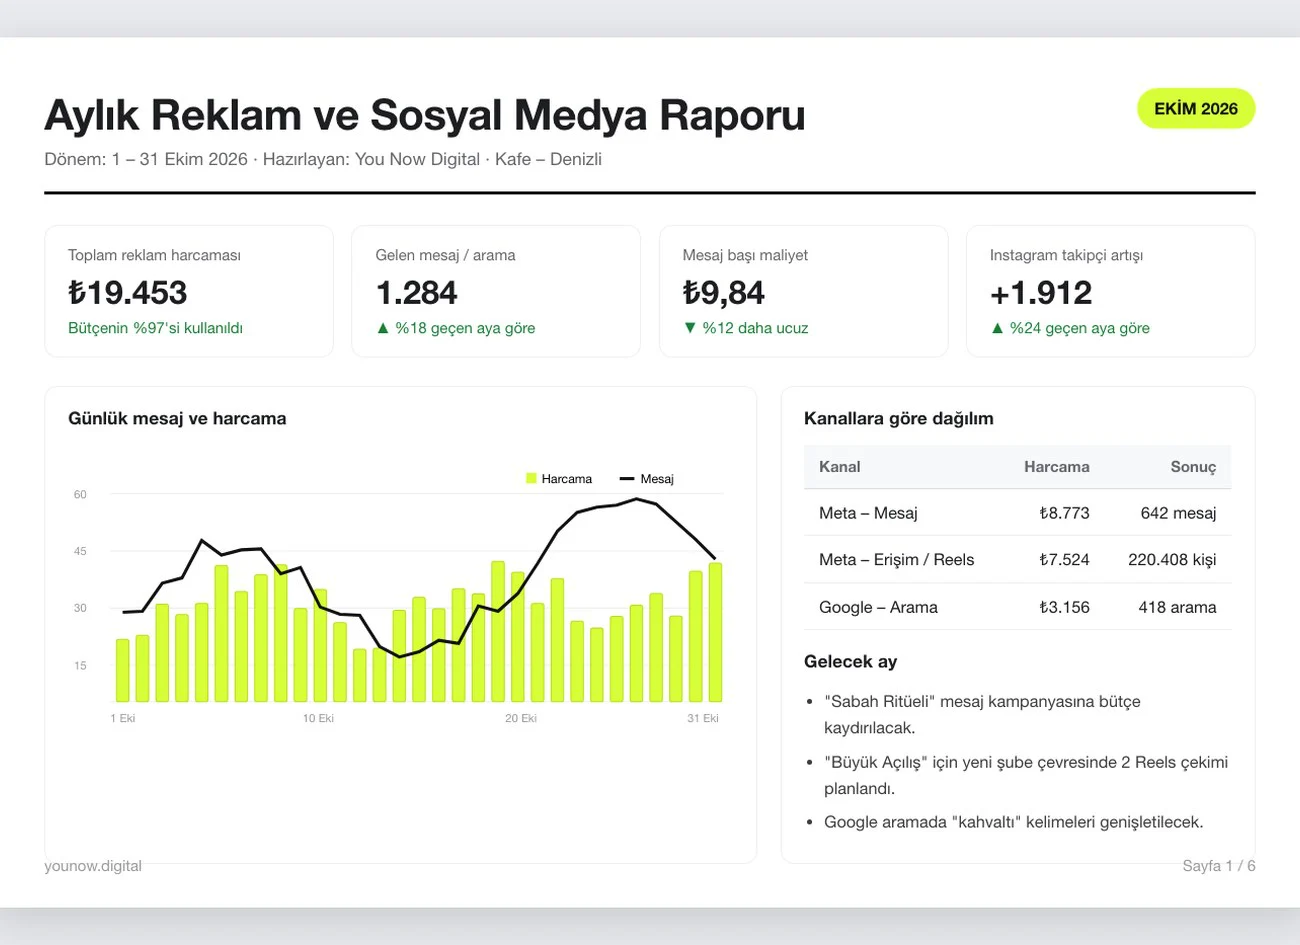Image resolution: width=1300 pixels, height=945 pixels.
Task: Click the Toplam reklam harcaması label
Action: pos(154,255)
